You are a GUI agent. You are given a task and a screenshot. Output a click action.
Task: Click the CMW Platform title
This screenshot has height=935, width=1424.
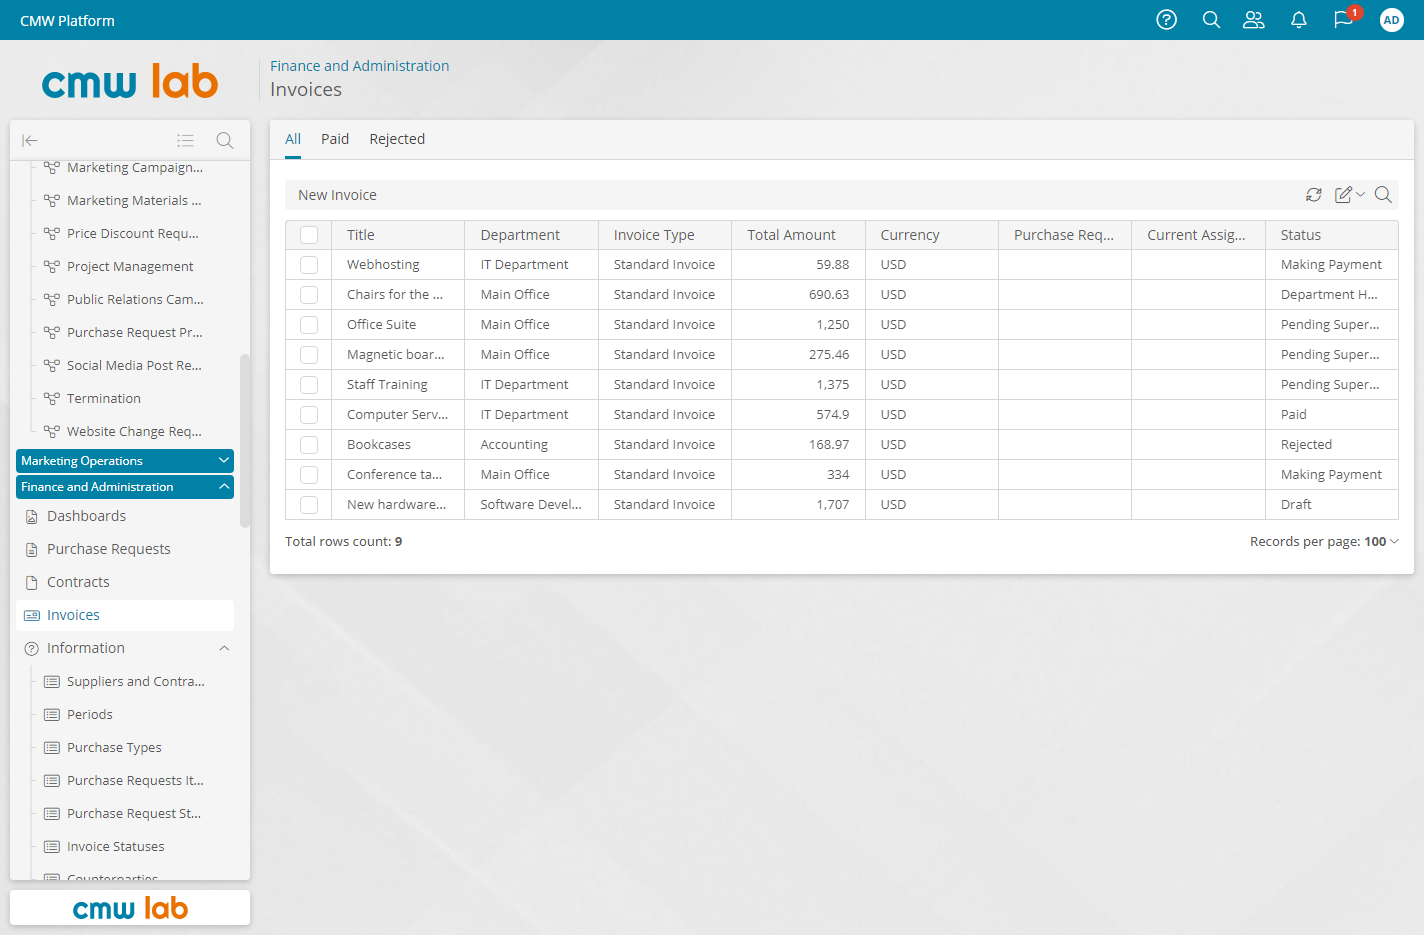tap(67, 21)
